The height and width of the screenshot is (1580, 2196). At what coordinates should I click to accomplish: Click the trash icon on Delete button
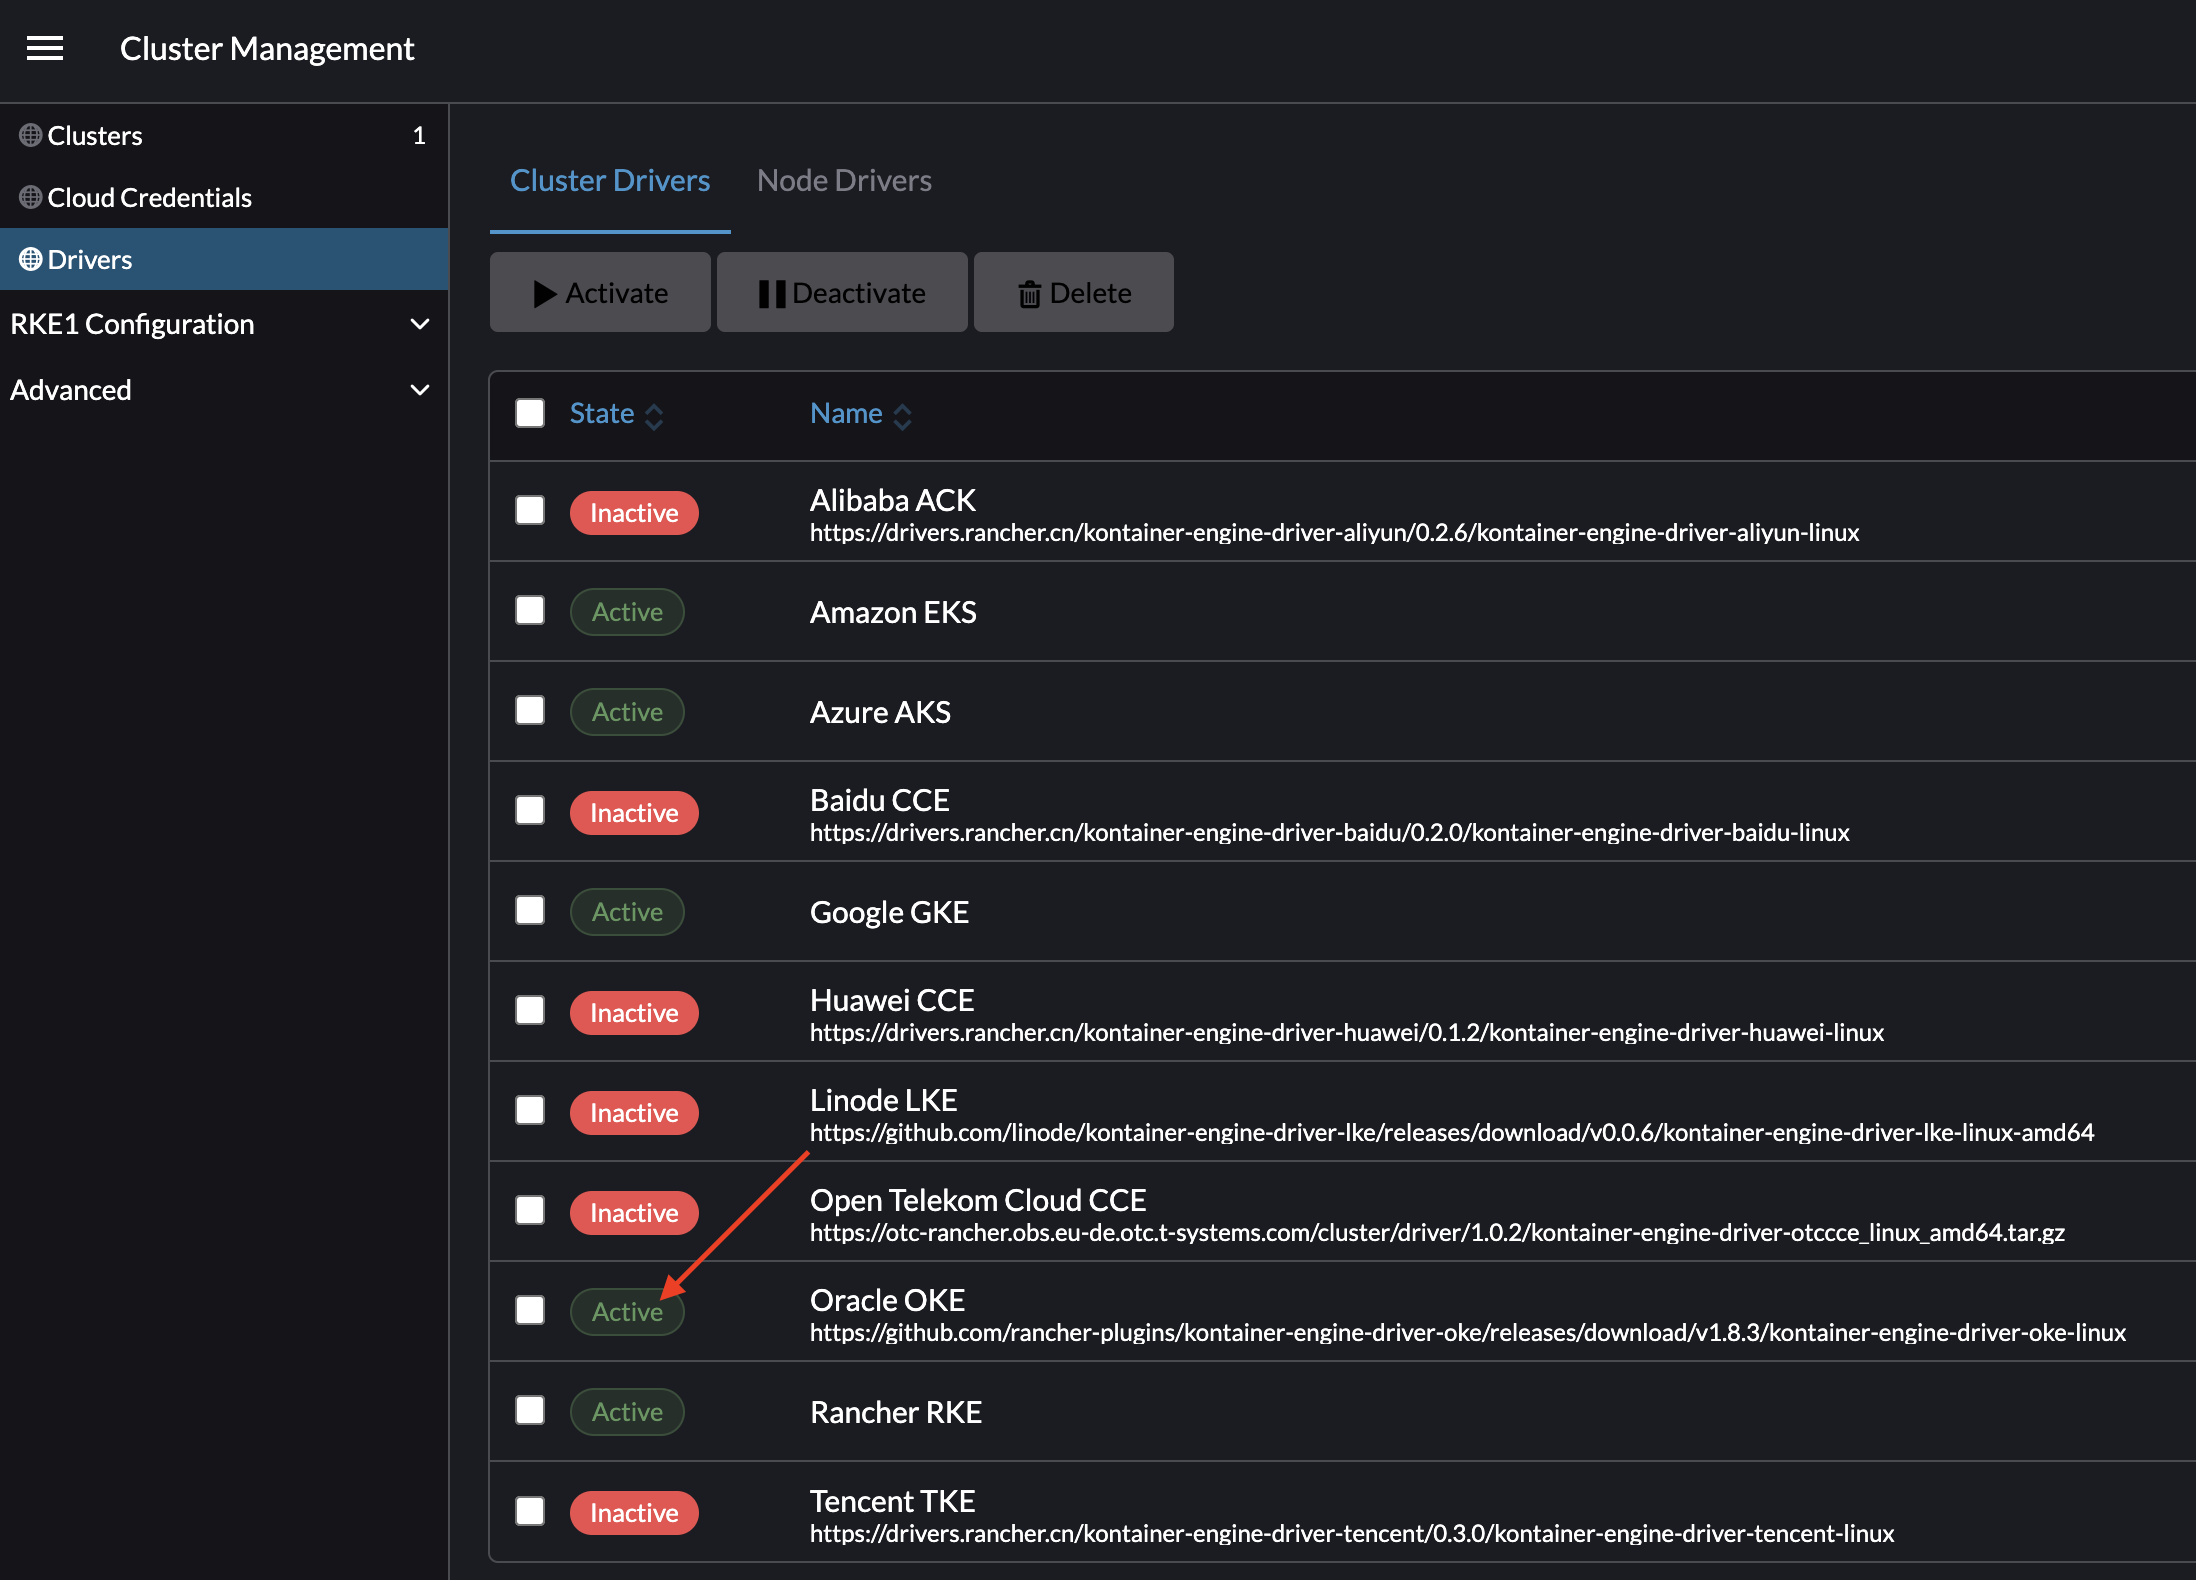click(1031, 292)
